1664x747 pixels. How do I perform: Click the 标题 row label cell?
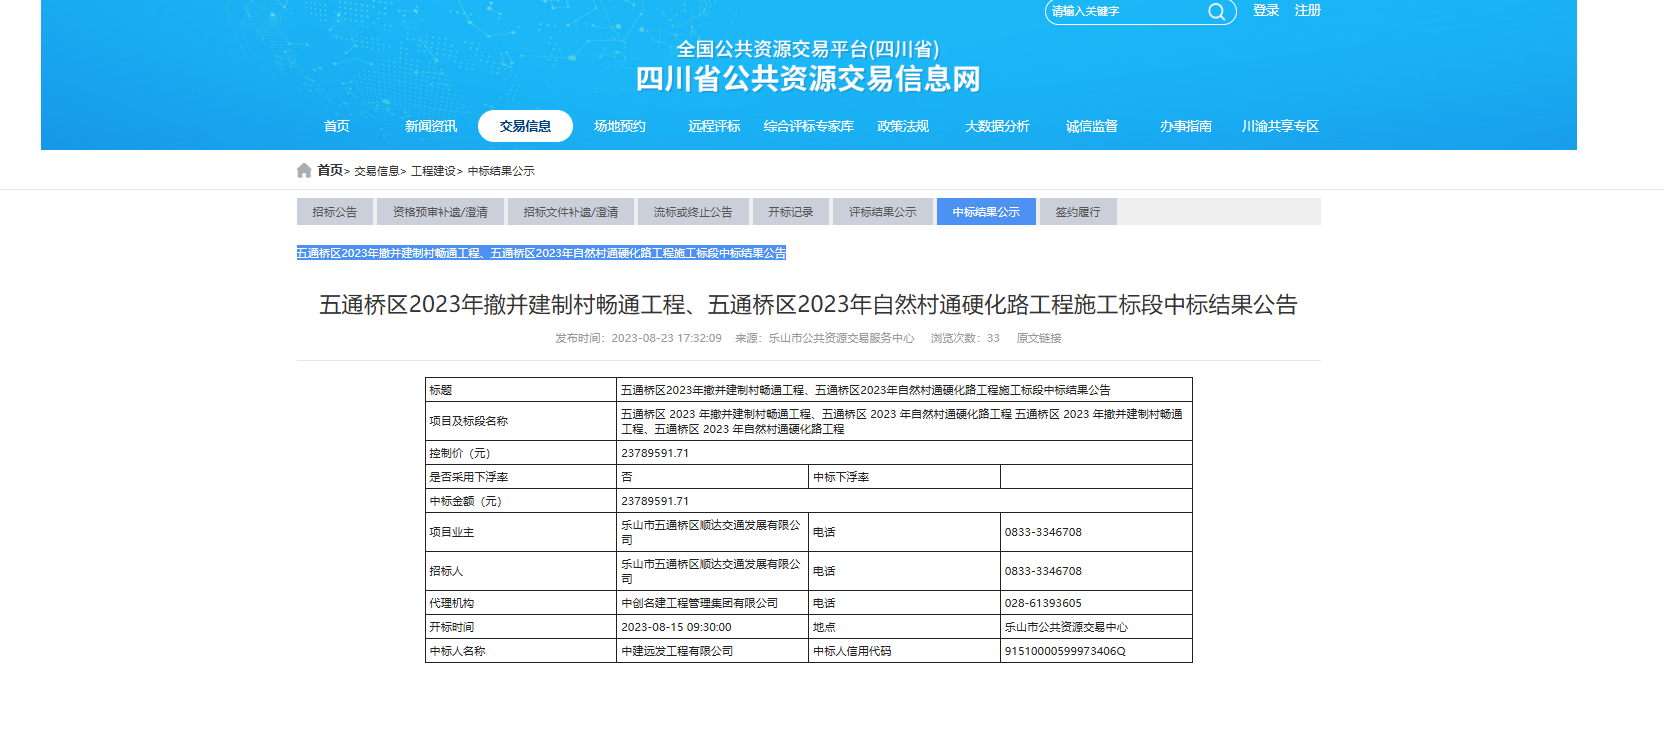(521, 390)
